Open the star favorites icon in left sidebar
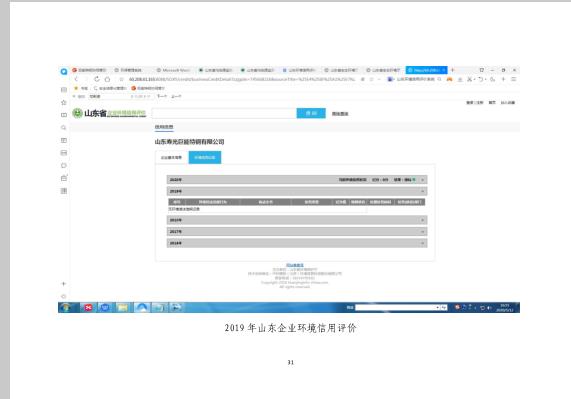 point(64,102)
